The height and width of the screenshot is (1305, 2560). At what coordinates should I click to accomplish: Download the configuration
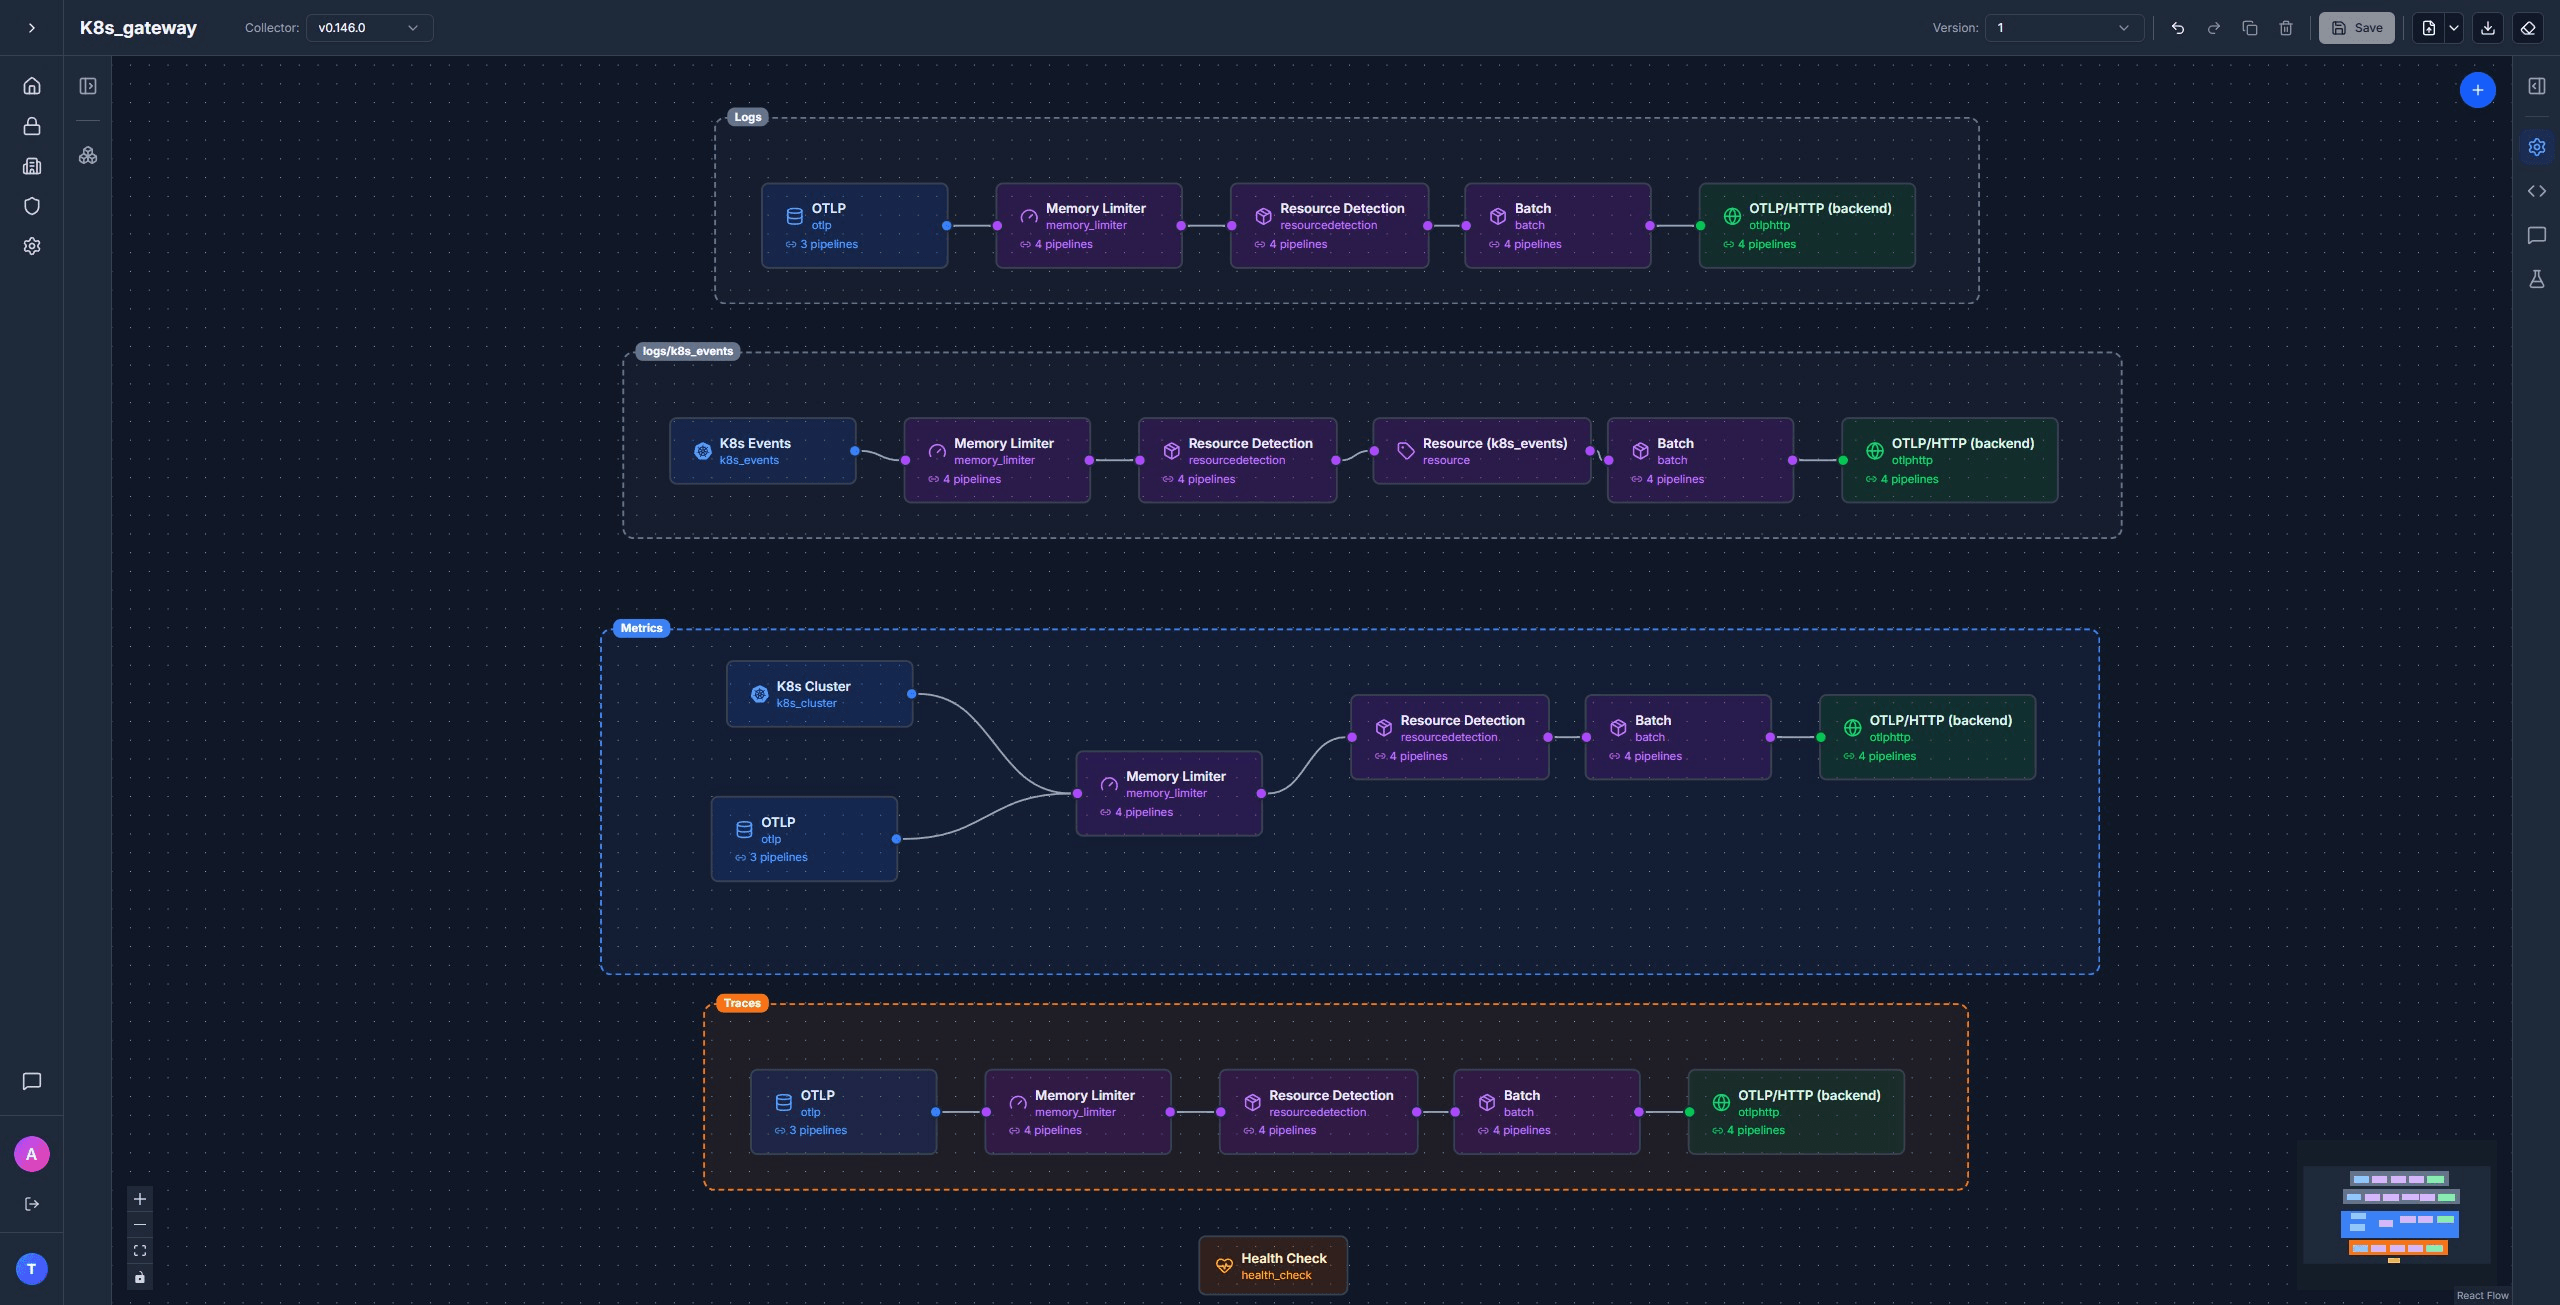(x=2488, y=28)
